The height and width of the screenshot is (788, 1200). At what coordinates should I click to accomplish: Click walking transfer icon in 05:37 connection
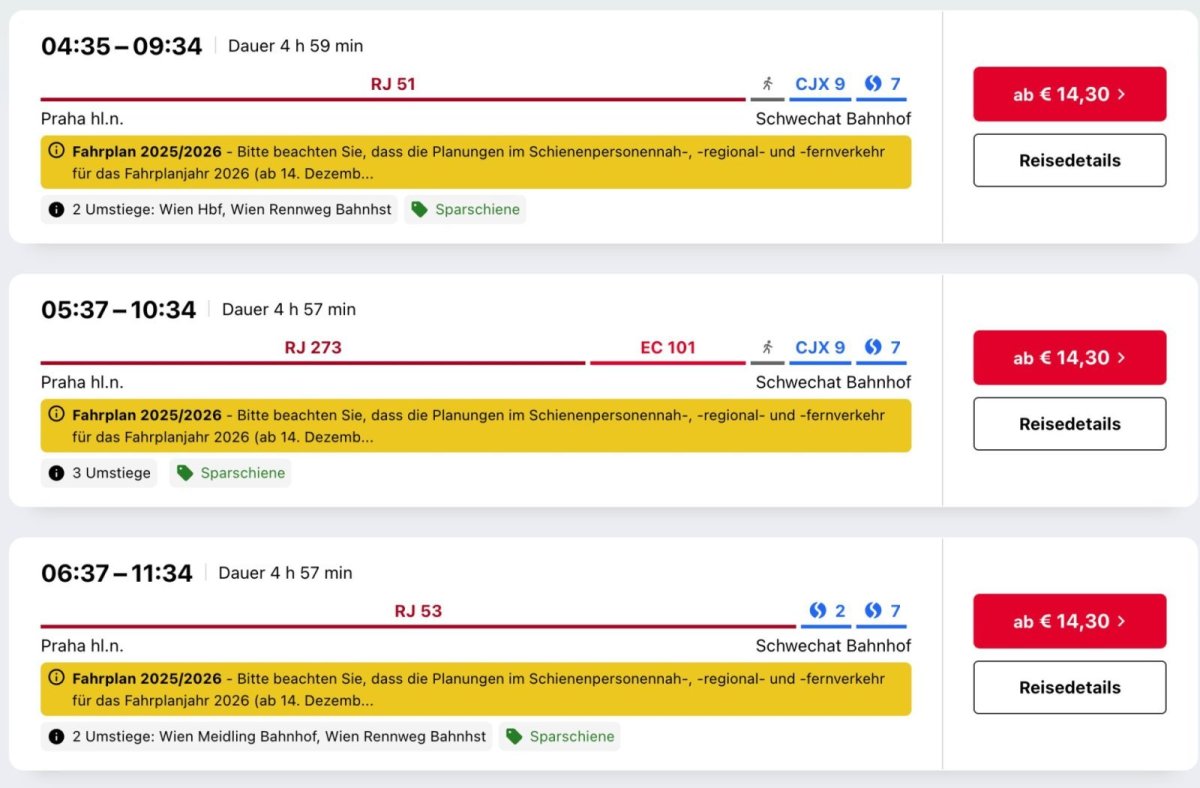(x=767, y=348)
